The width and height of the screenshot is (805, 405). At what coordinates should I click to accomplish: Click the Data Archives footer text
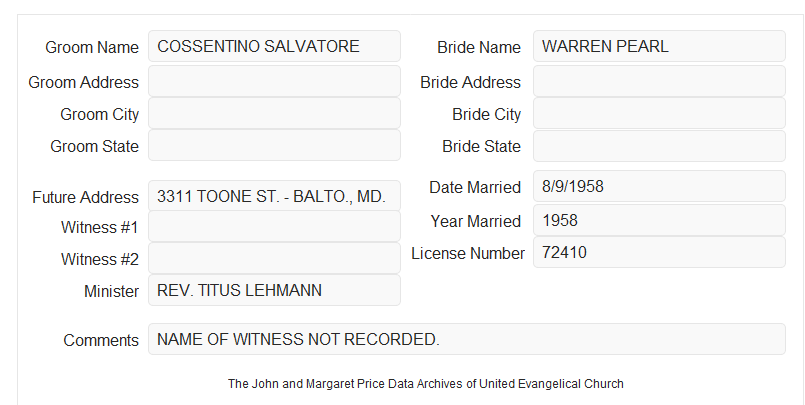(426, 384)
